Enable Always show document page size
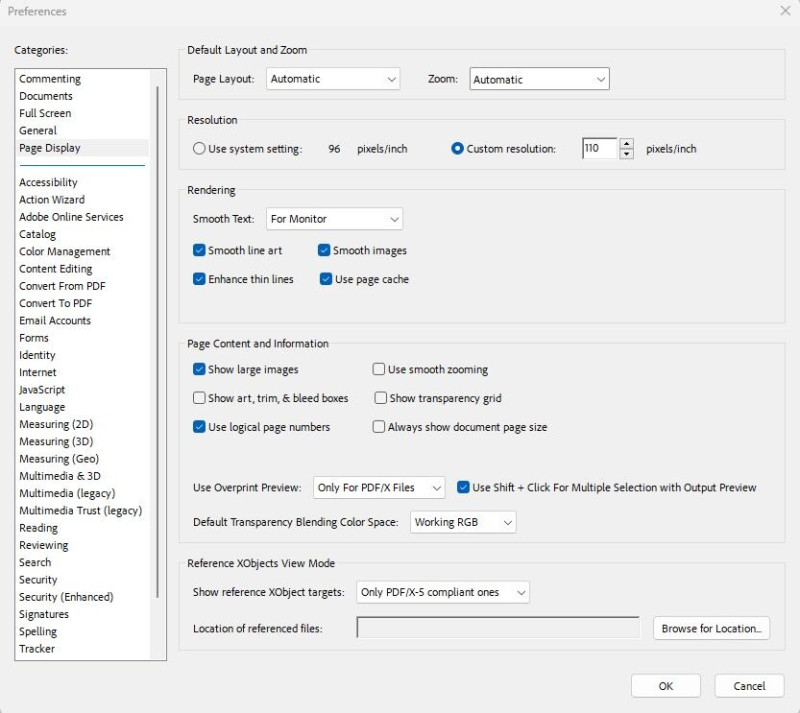Viewport: 800px width, 713px height. 379,427
